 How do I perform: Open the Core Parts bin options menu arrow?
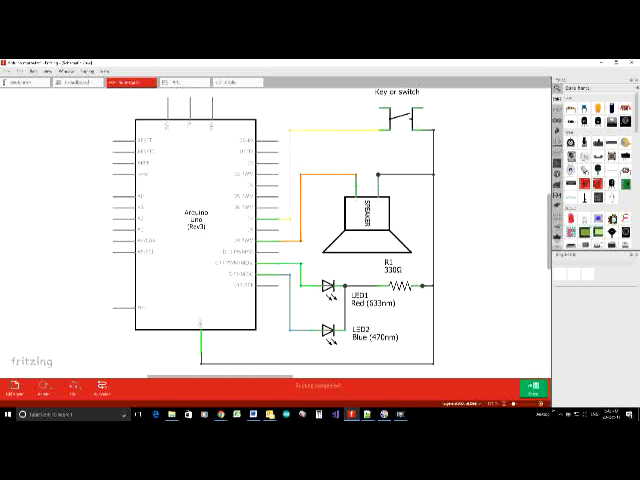(637, 88)
